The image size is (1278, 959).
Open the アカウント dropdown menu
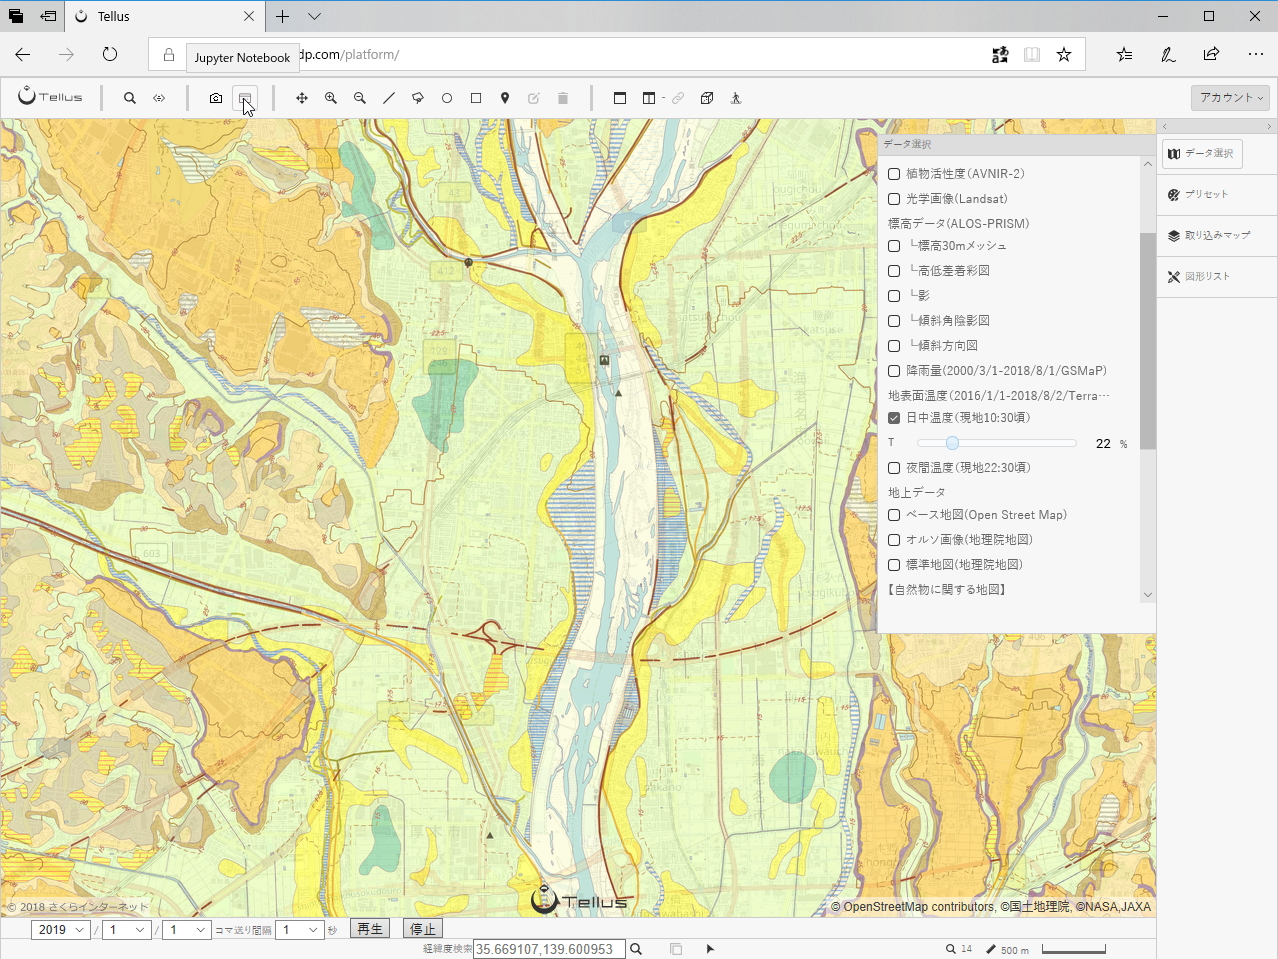[1230, 97]
